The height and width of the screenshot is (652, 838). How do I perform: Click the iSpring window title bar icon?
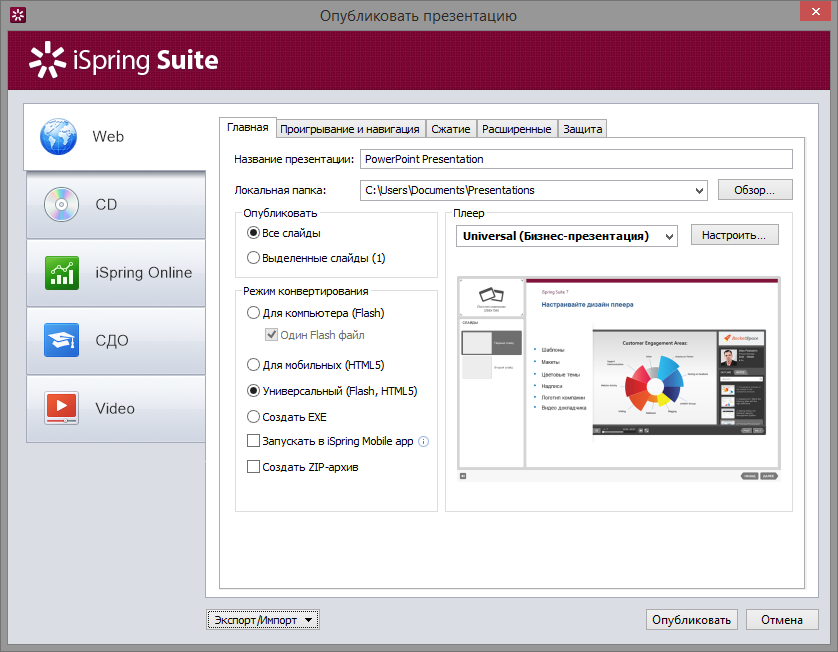[x=18, y=15]
